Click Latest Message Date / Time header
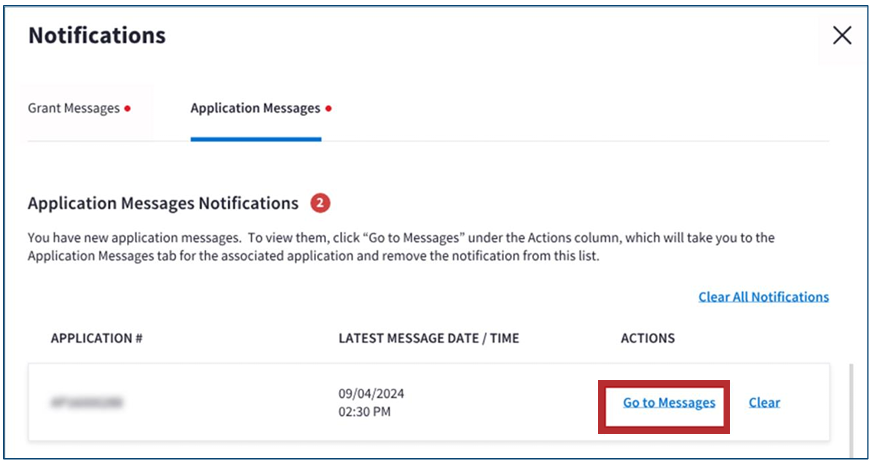This screenshot has height=464, width=875. coord(428,338)
